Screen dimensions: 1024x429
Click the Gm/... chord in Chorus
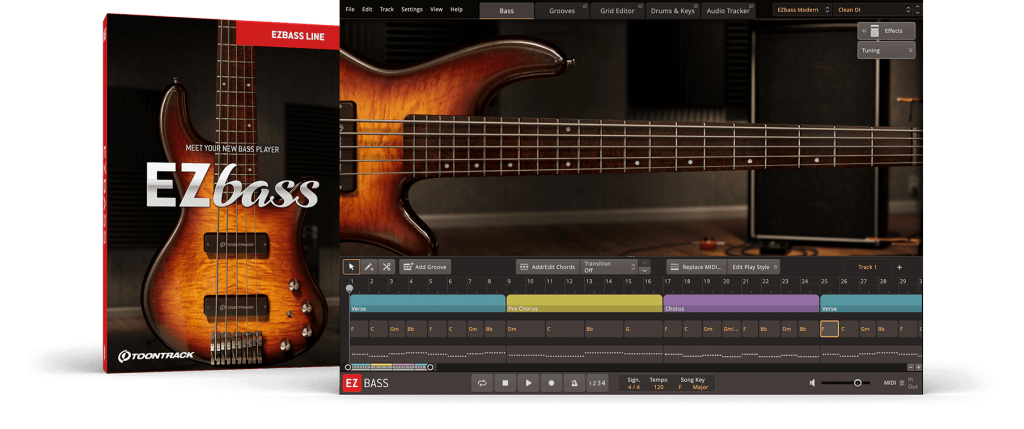point(731,329)
